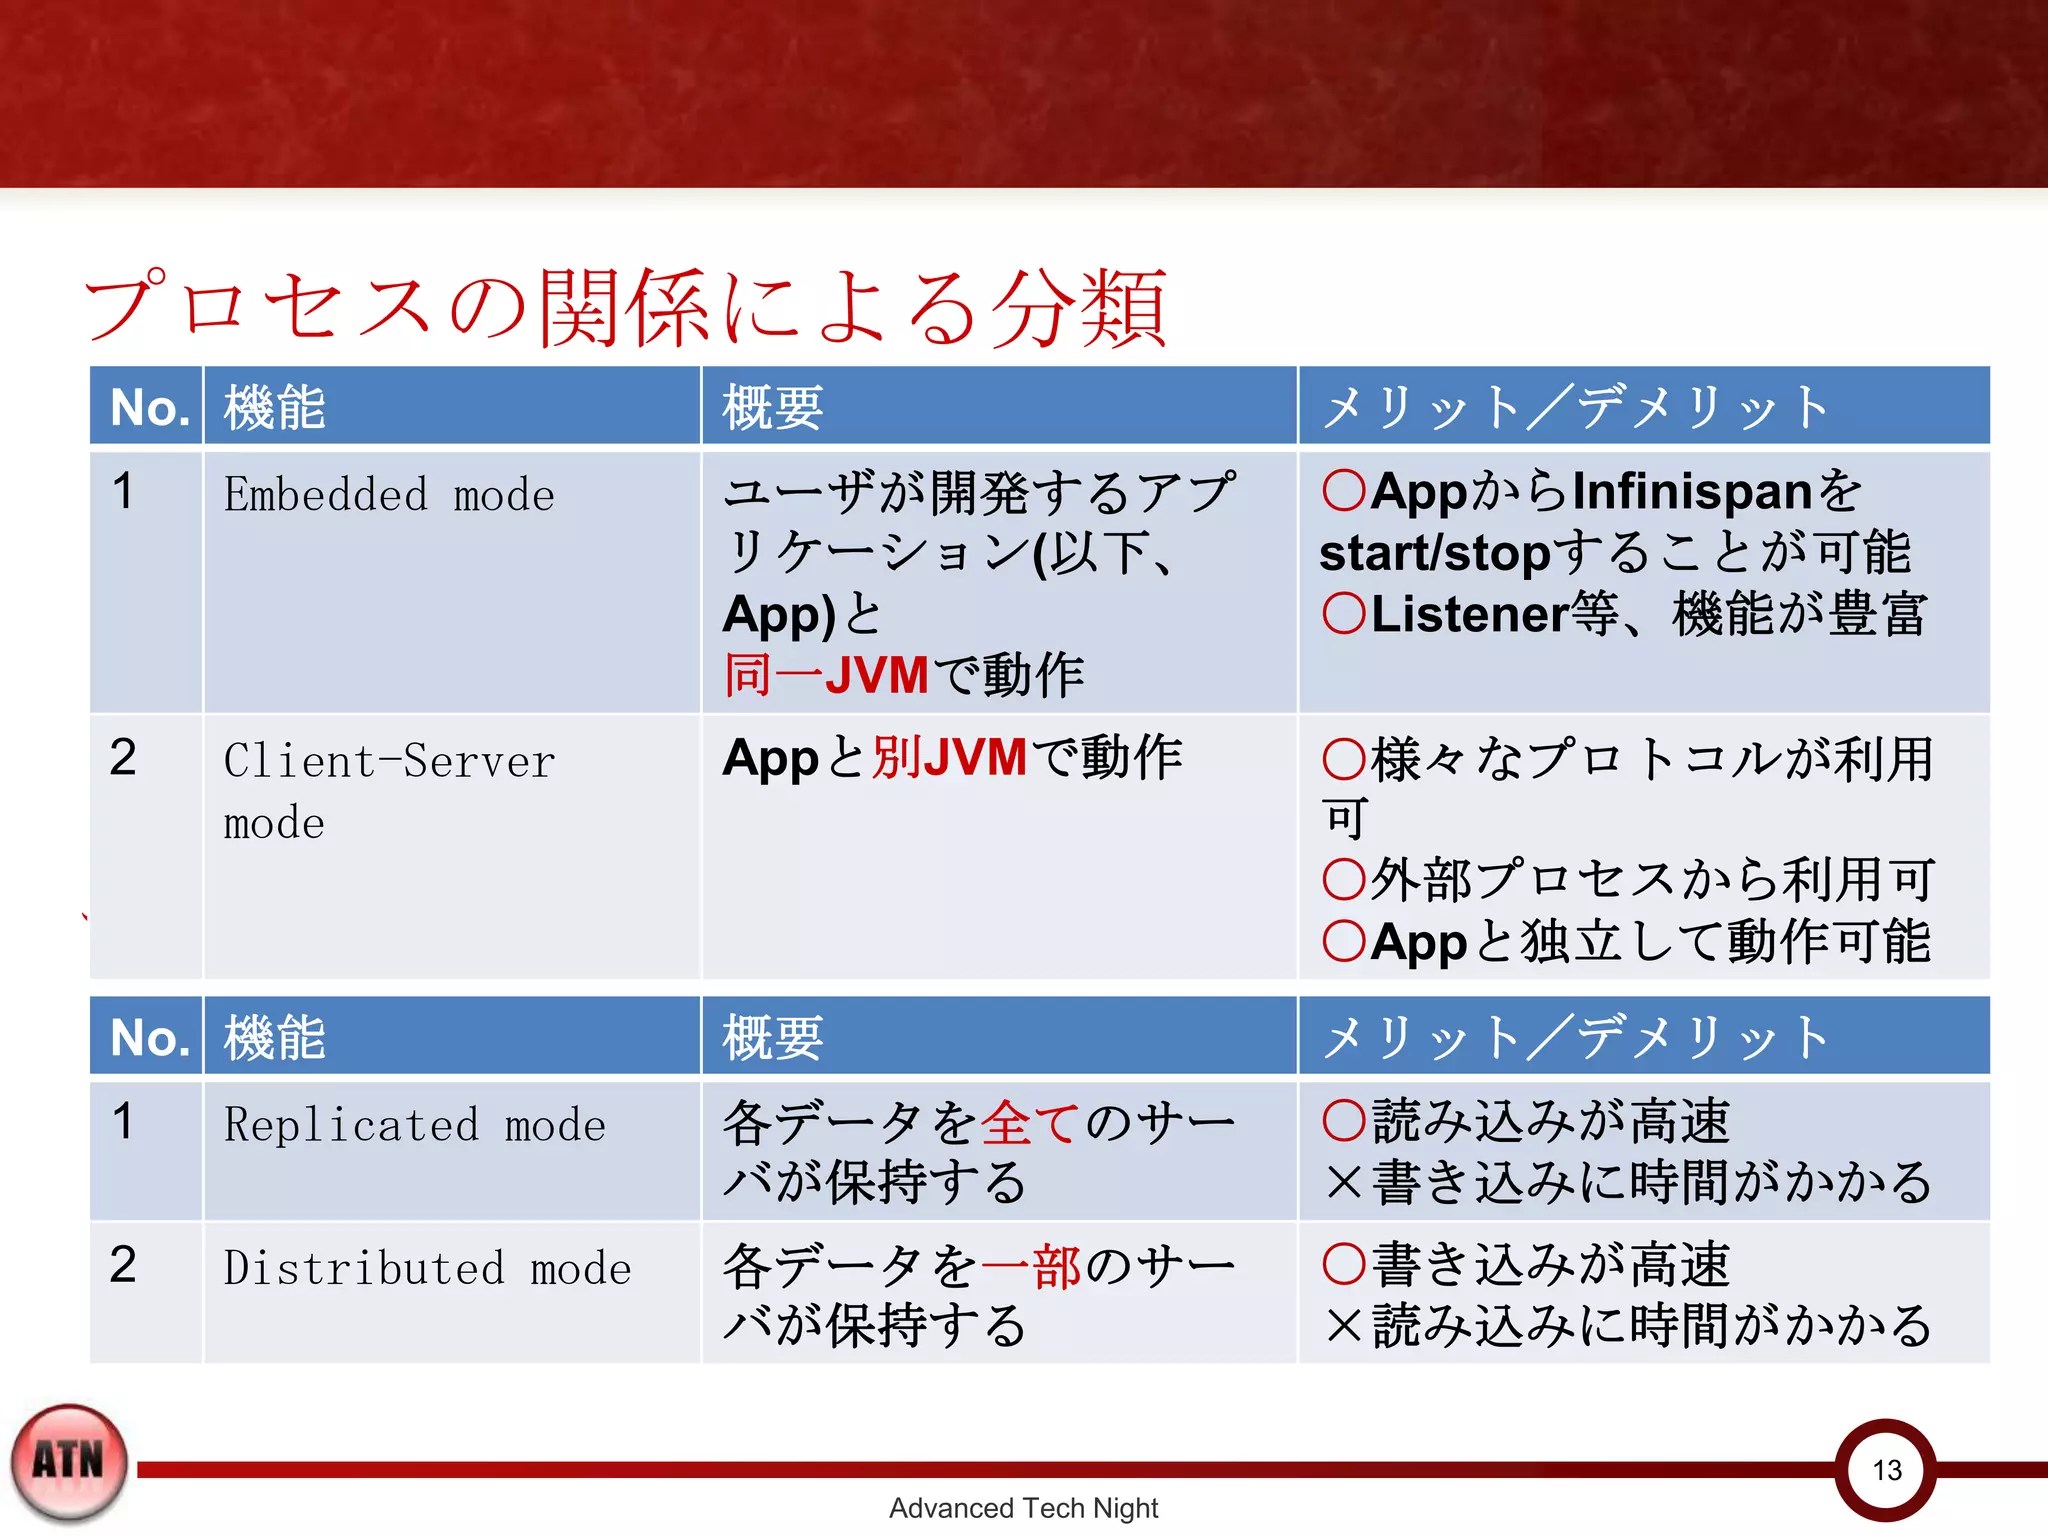Click the line 様々なプロトコルが利用
This screenshot has width=2048, height=1536.
(x=1628, y=758)
